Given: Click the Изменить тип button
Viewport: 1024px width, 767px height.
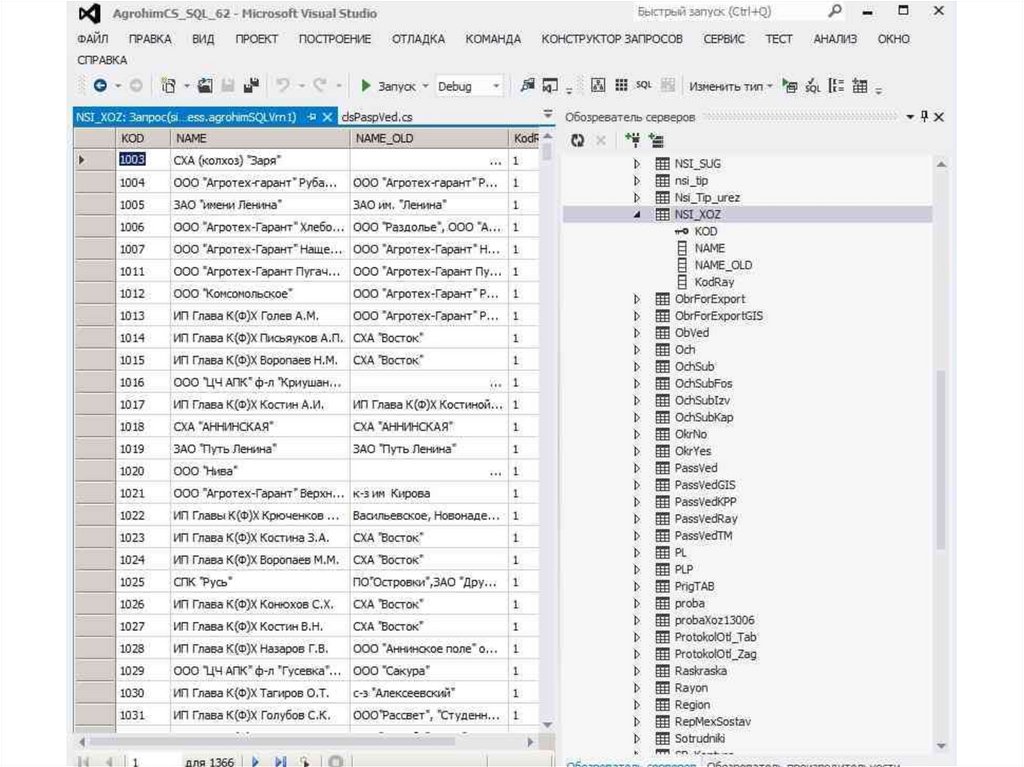Looking at the screenshot, I should [730, 87].
